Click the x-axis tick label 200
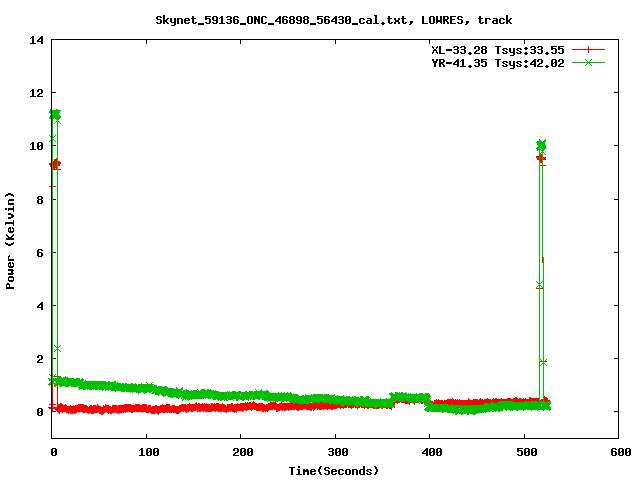640x480 pixels. tap(243, 452)
